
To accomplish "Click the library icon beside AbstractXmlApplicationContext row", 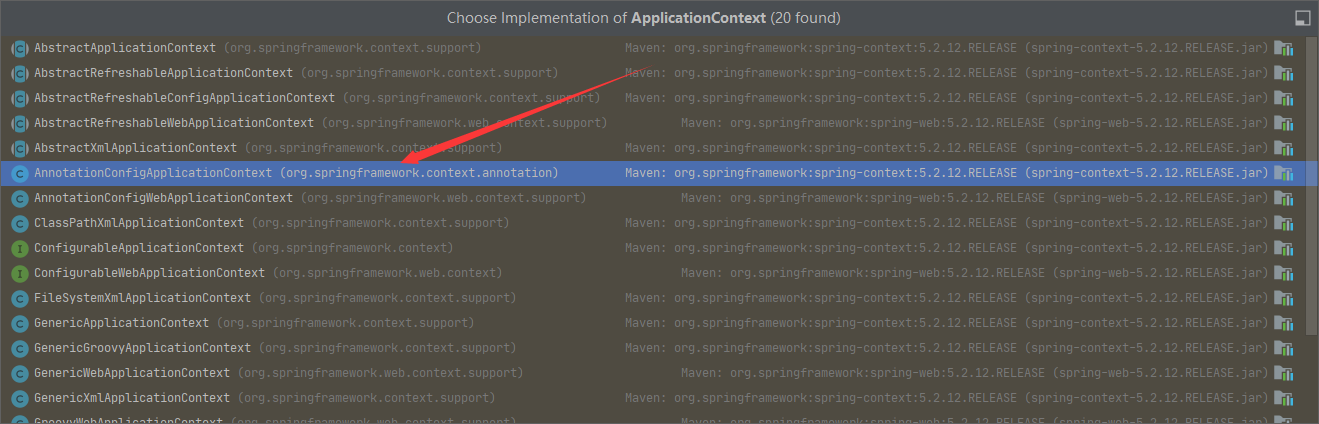I will (x=1283, y=148).
